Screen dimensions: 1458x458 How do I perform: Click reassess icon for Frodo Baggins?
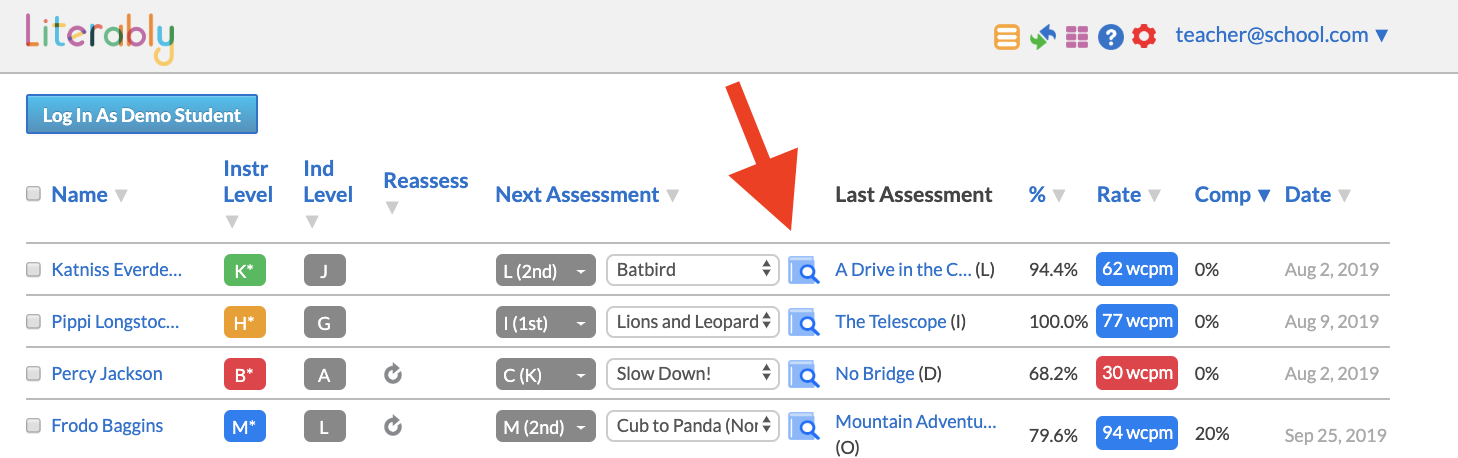393,426
